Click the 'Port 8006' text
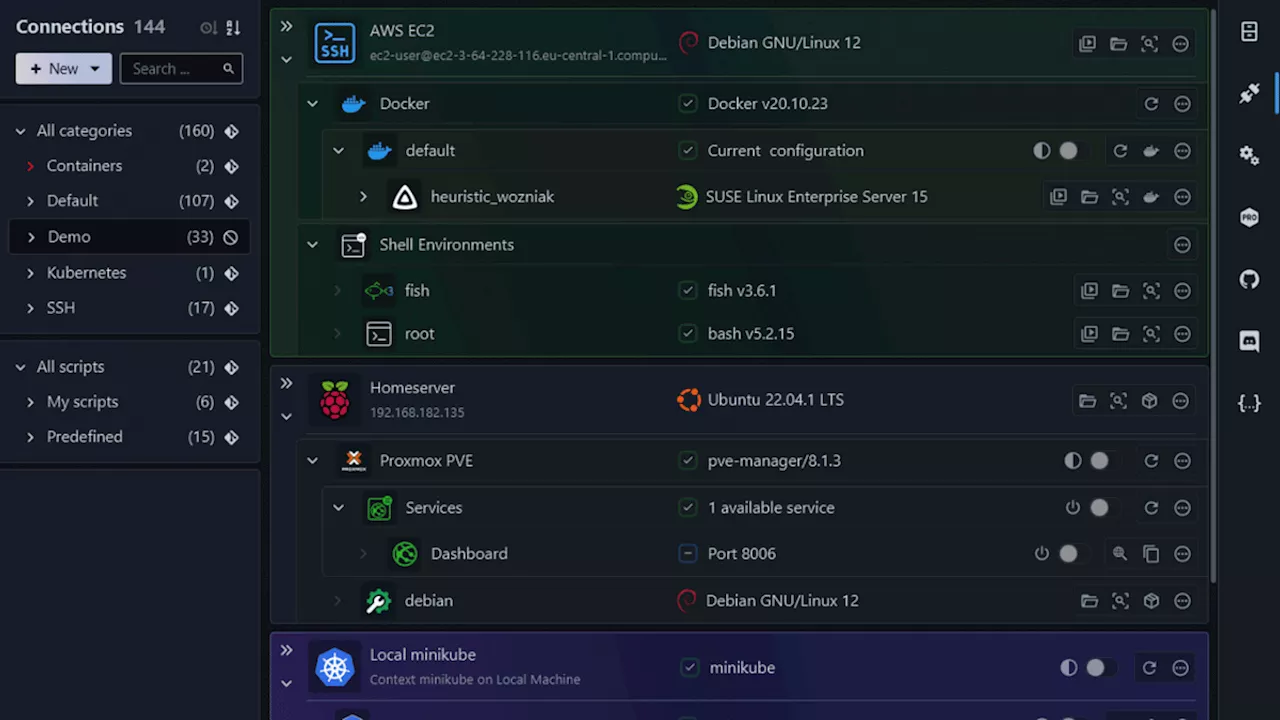Image resolution: width=1280 pixels, height=720 pixels. pyautogui.click(x=742, y=554)
